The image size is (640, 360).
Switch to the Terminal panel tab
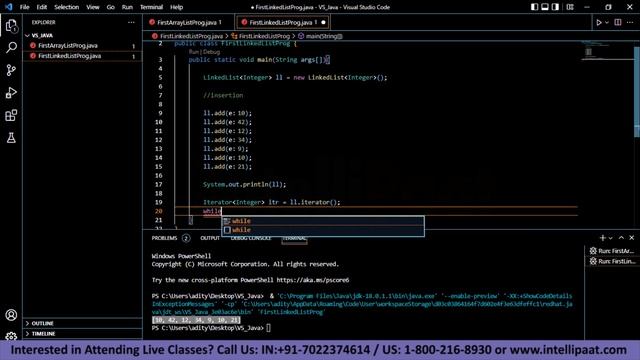click(x=294, y=238)
